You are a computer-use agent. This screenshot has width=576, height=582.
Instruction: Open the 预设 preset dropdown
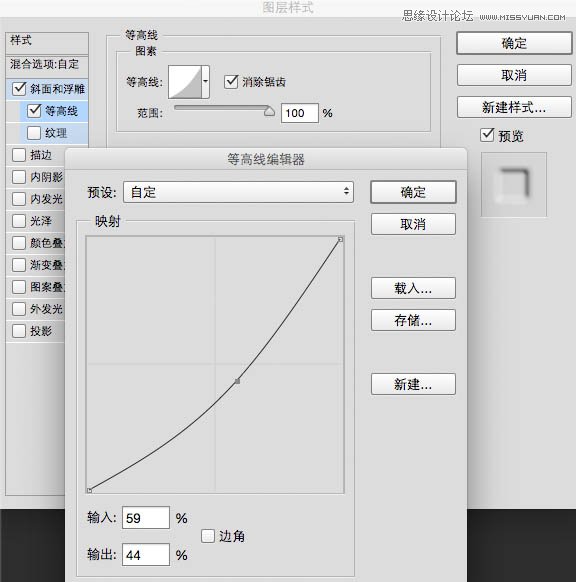[238, 192]
